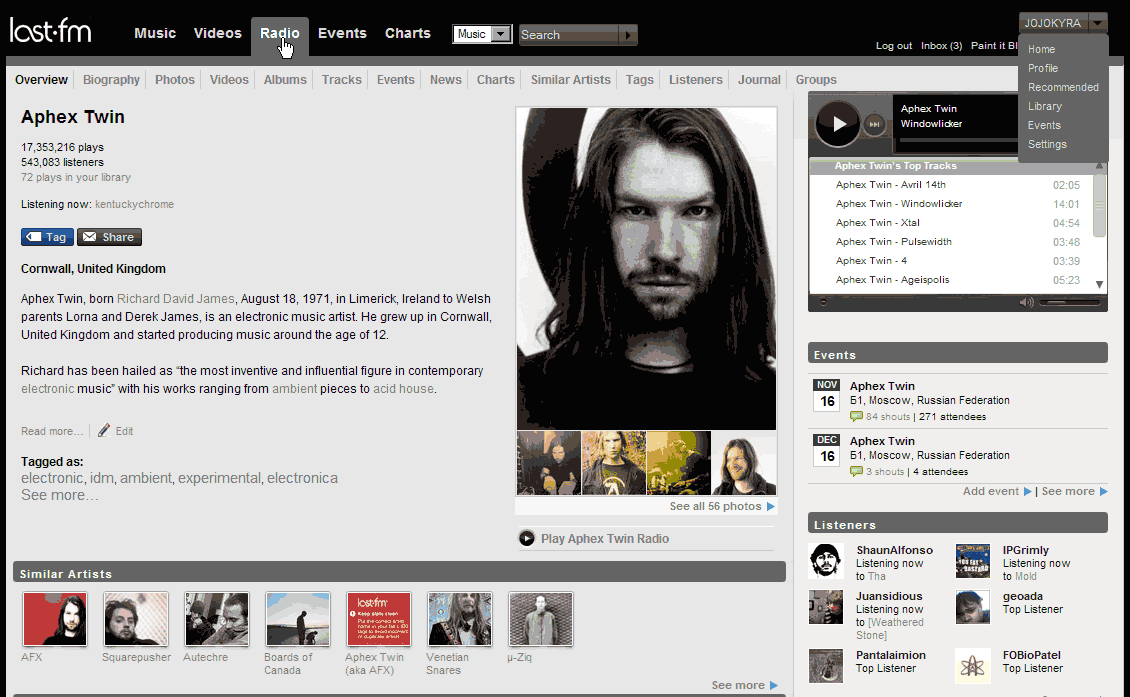1130x697 pixels.
Task: Open Juansidious listener avatar
Action: click(826, 607)
